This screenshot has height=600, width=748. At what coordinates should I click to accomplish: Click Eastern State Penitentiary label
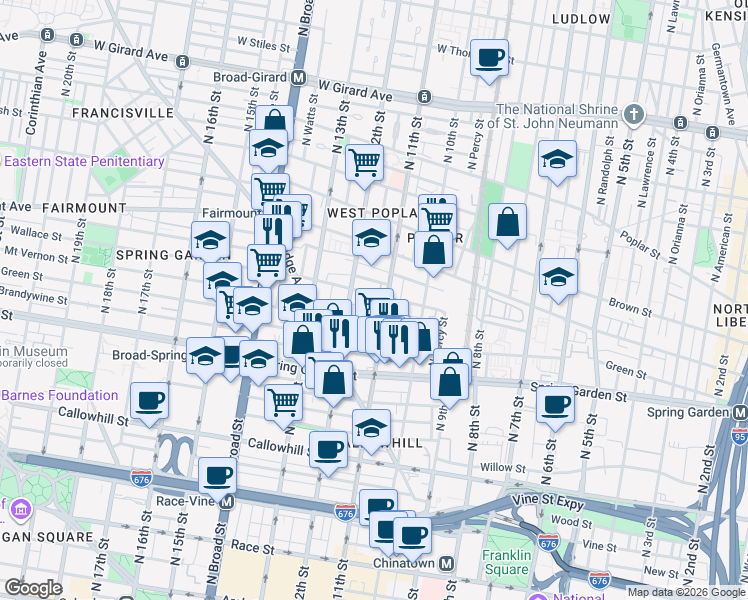84,162
